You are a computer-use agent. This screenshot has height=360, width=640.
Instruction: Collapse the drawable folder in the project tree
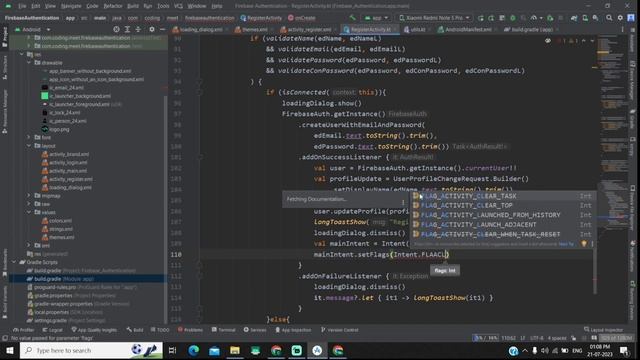pos(29,63)
